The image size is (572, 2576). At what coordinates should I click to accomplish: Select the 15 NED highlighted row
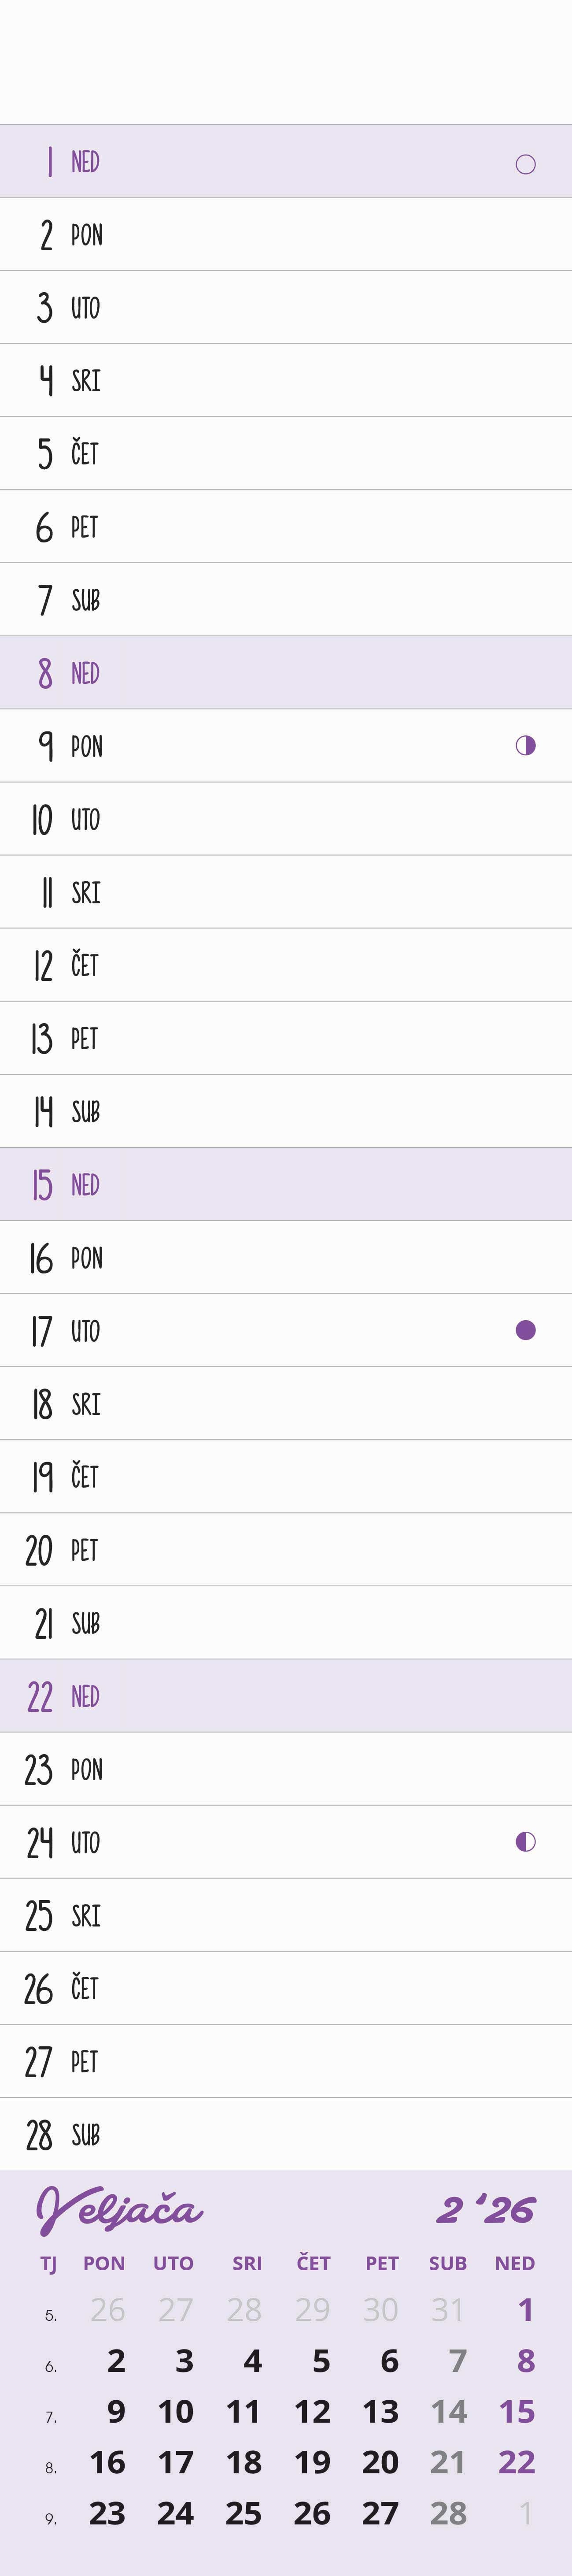pyautogui.click(x=286, y=1185)
